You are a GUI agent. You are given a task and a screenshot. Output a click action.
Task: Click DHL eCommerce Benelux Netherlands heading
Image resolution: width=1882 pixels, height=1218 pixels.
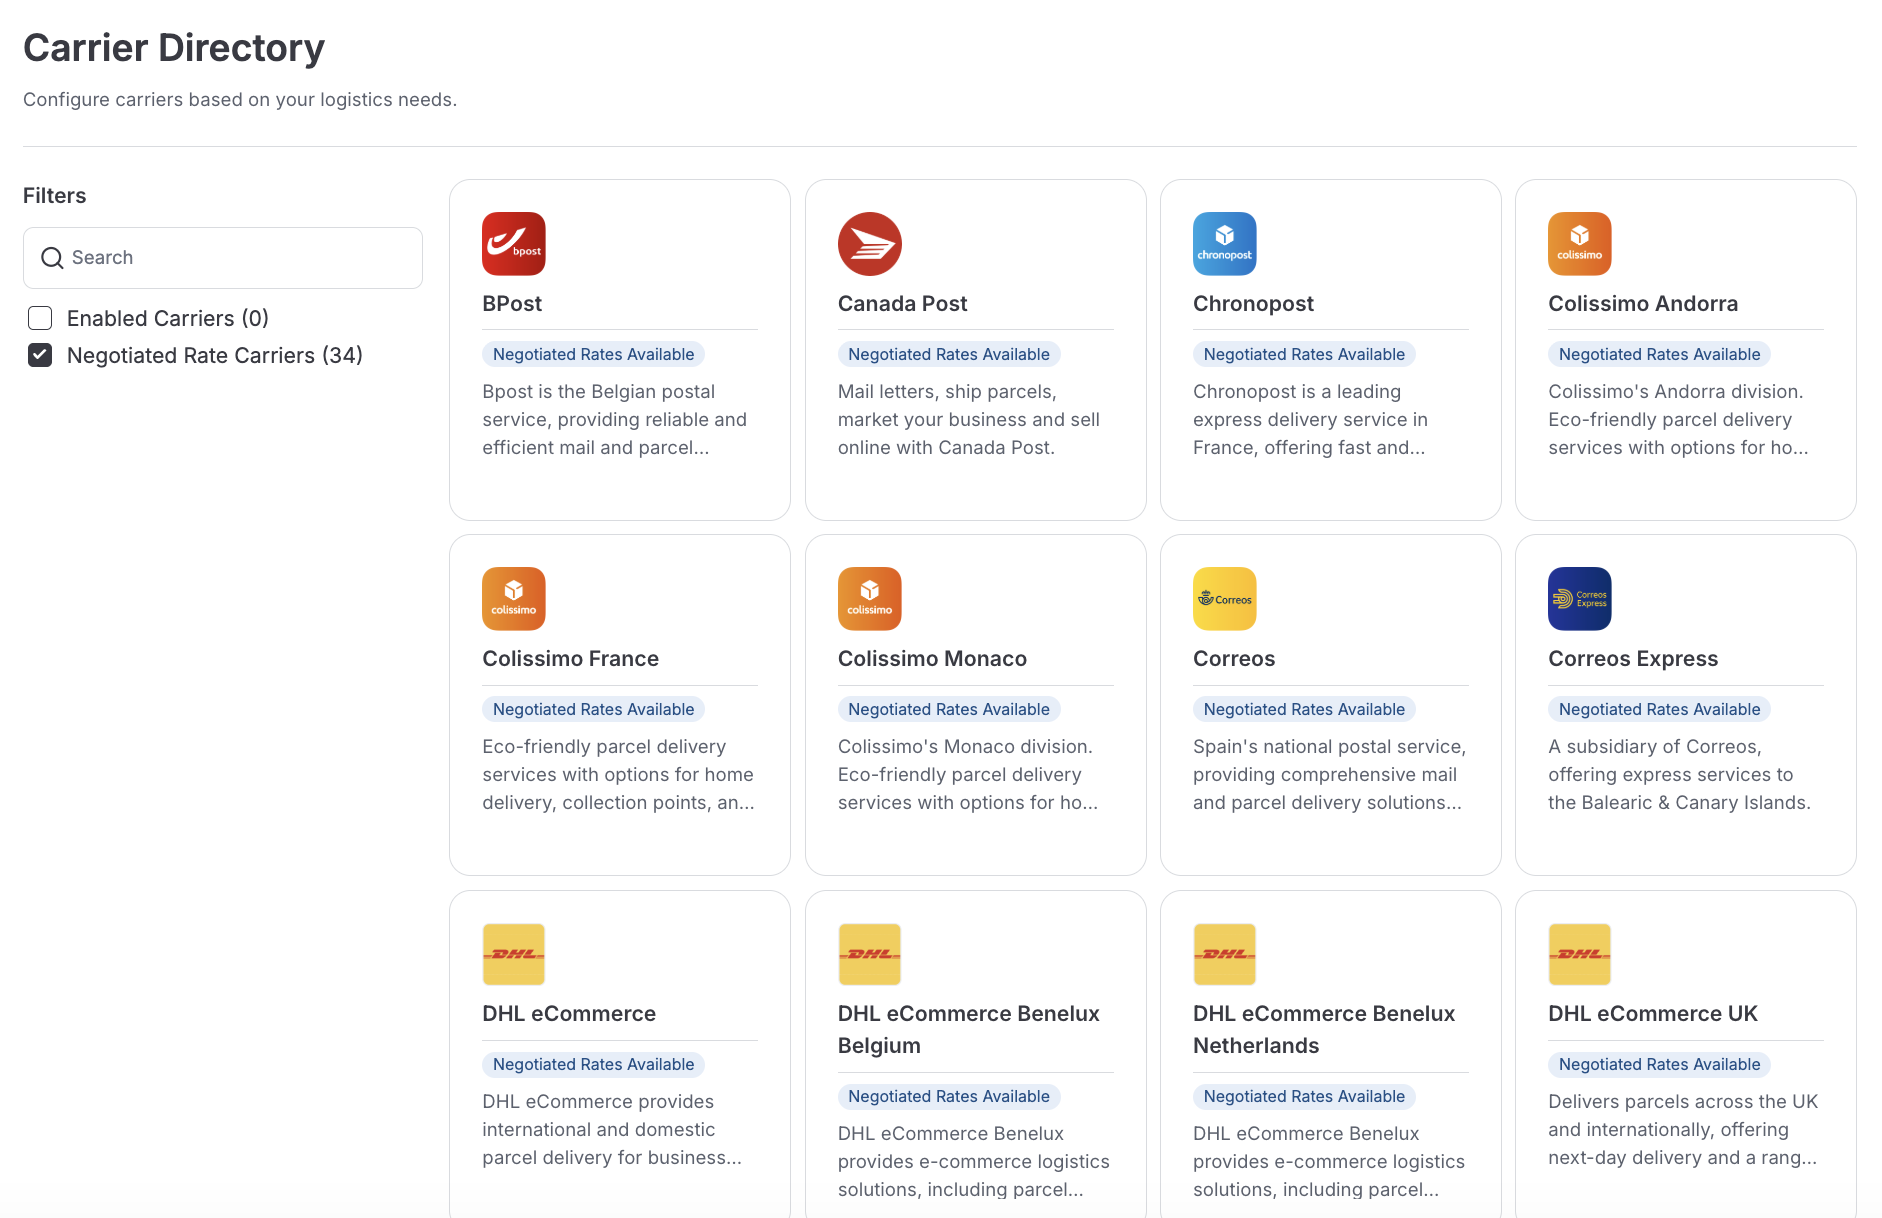1323,1029
